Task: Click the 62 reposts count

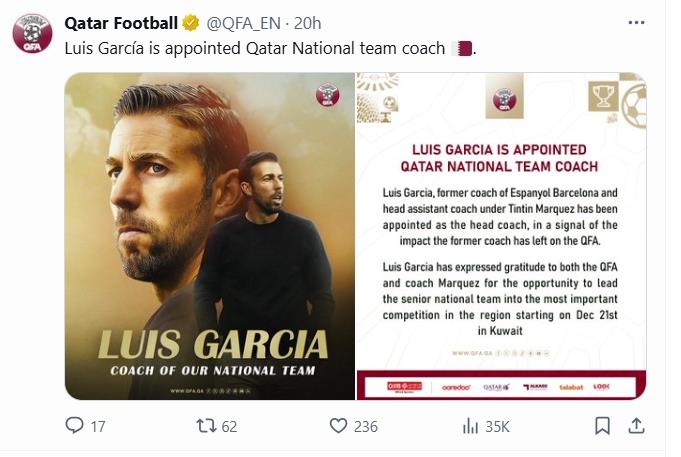Action: point(229,427)
